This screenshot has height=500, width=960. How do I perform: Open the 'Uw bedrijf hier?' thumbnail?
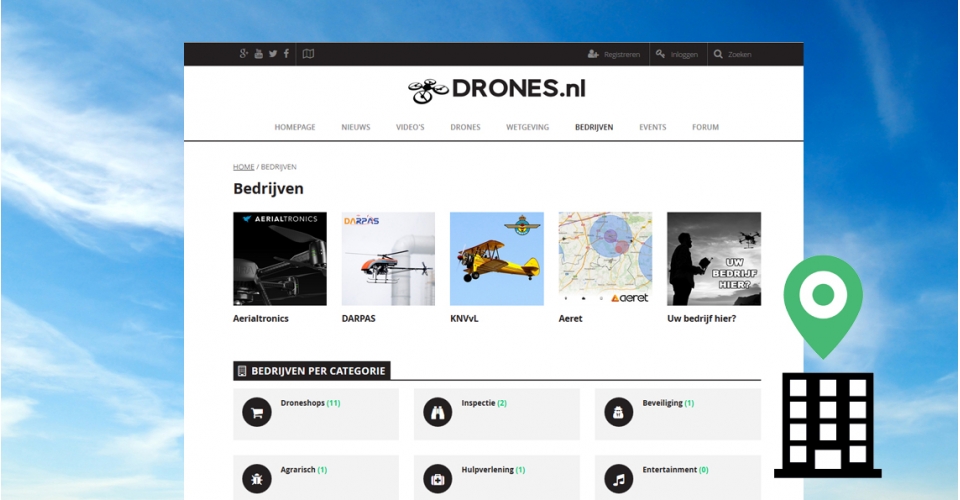(714, 259)
